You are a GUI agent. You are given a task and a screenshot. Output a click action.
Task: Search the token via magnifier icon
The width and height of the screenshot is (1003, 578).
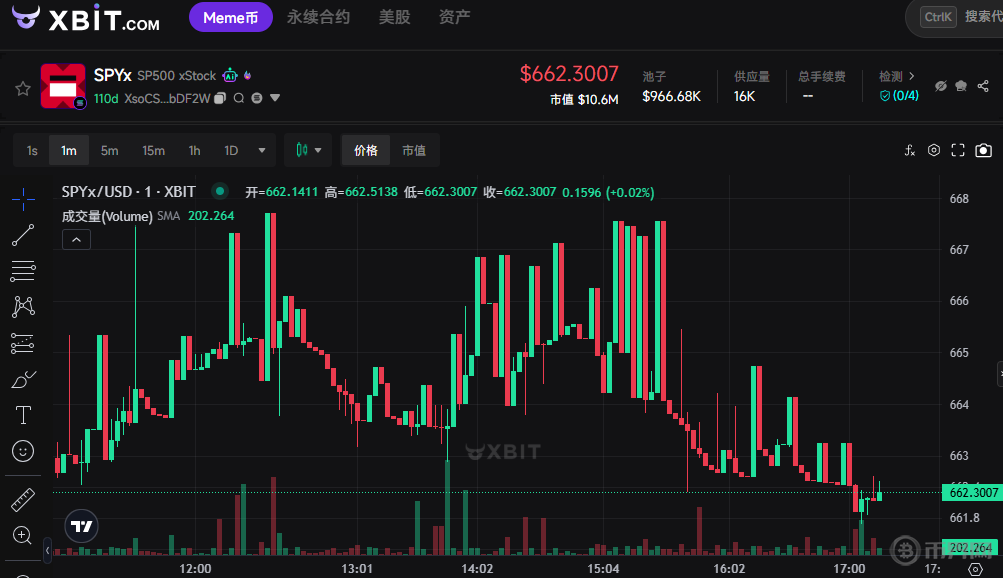239,98
